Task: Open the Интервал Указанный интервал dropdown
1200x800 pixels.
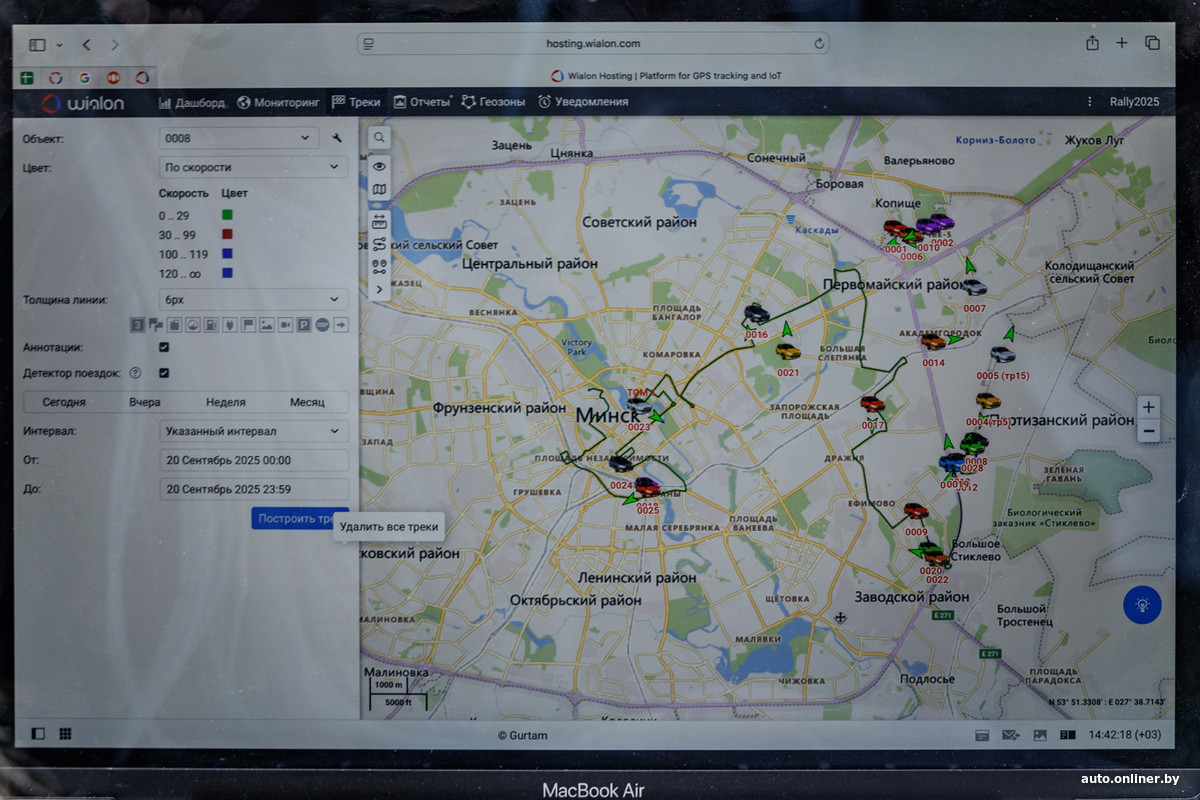Action: click(x=254, y=431)
